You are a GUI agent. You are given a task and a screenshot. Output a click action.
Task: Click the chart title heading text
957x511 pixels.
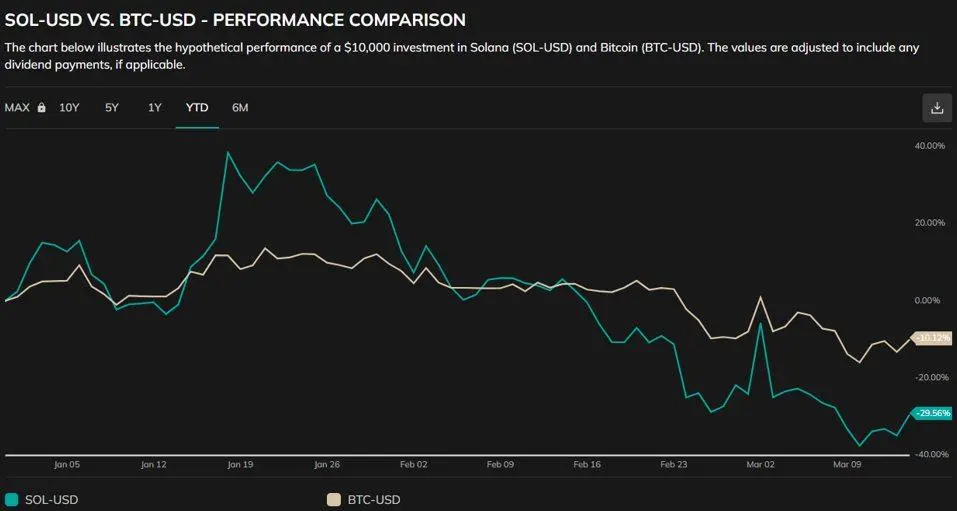point(235,20)
